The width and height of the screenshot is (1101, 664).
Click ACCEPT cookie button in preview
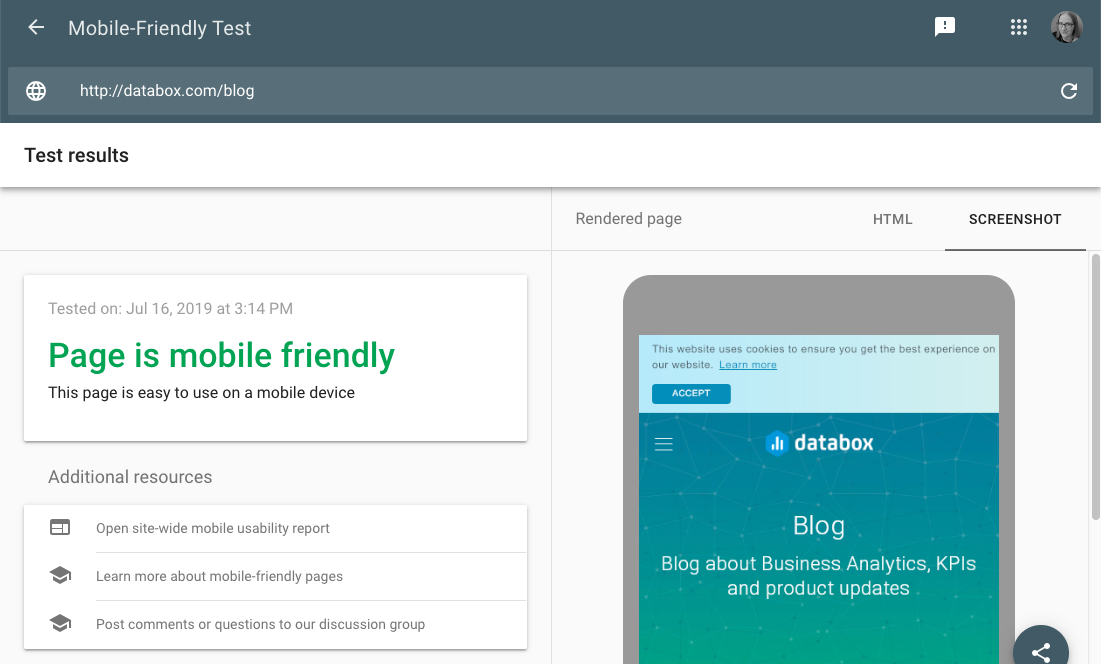coord(691,393)
